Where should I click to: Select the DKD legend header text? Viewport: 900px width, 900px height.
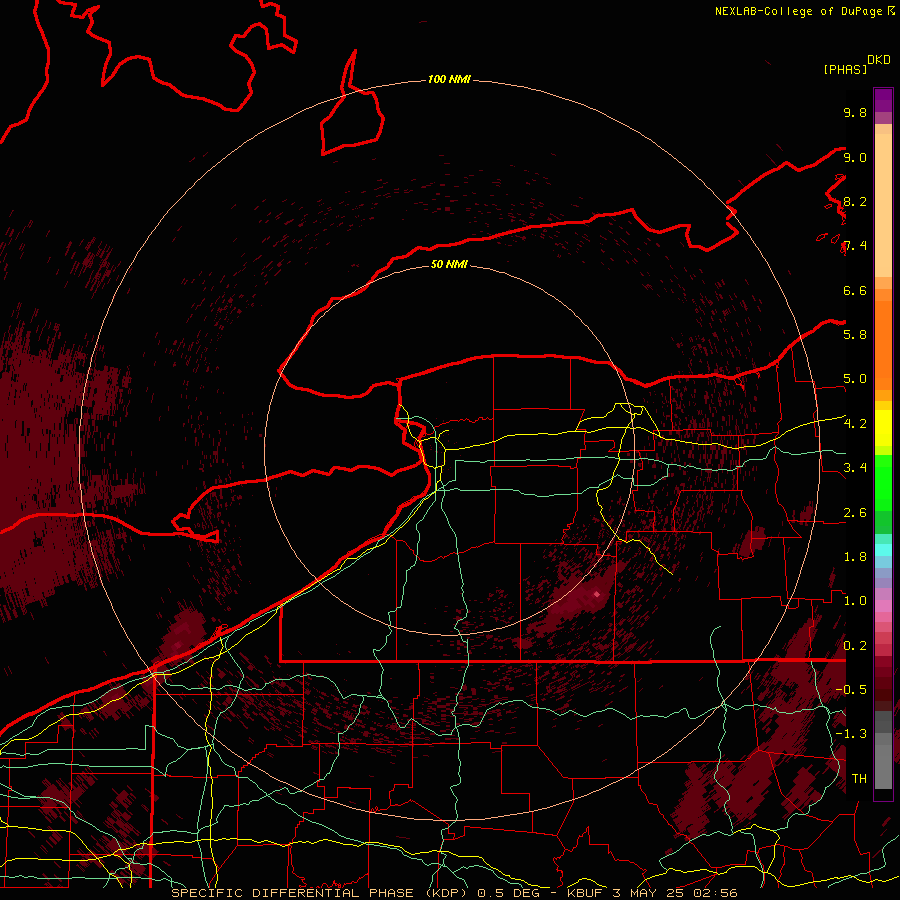tap(878, 60)
